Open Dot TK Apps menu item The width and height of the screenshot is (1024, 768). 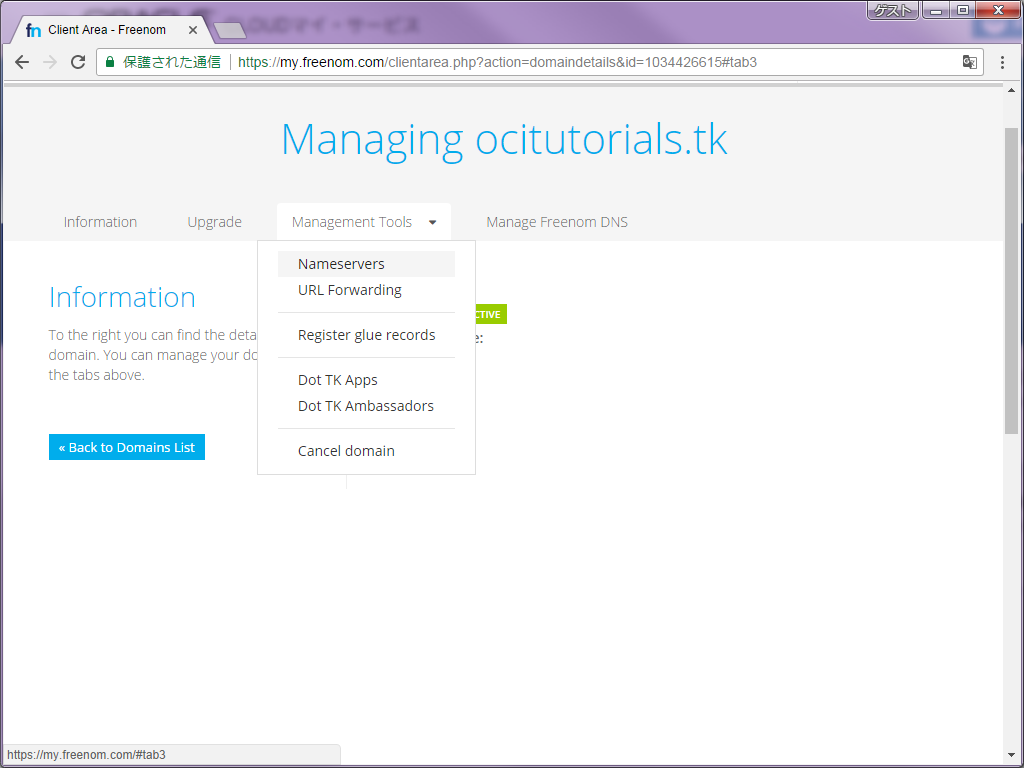pos(338,380)
